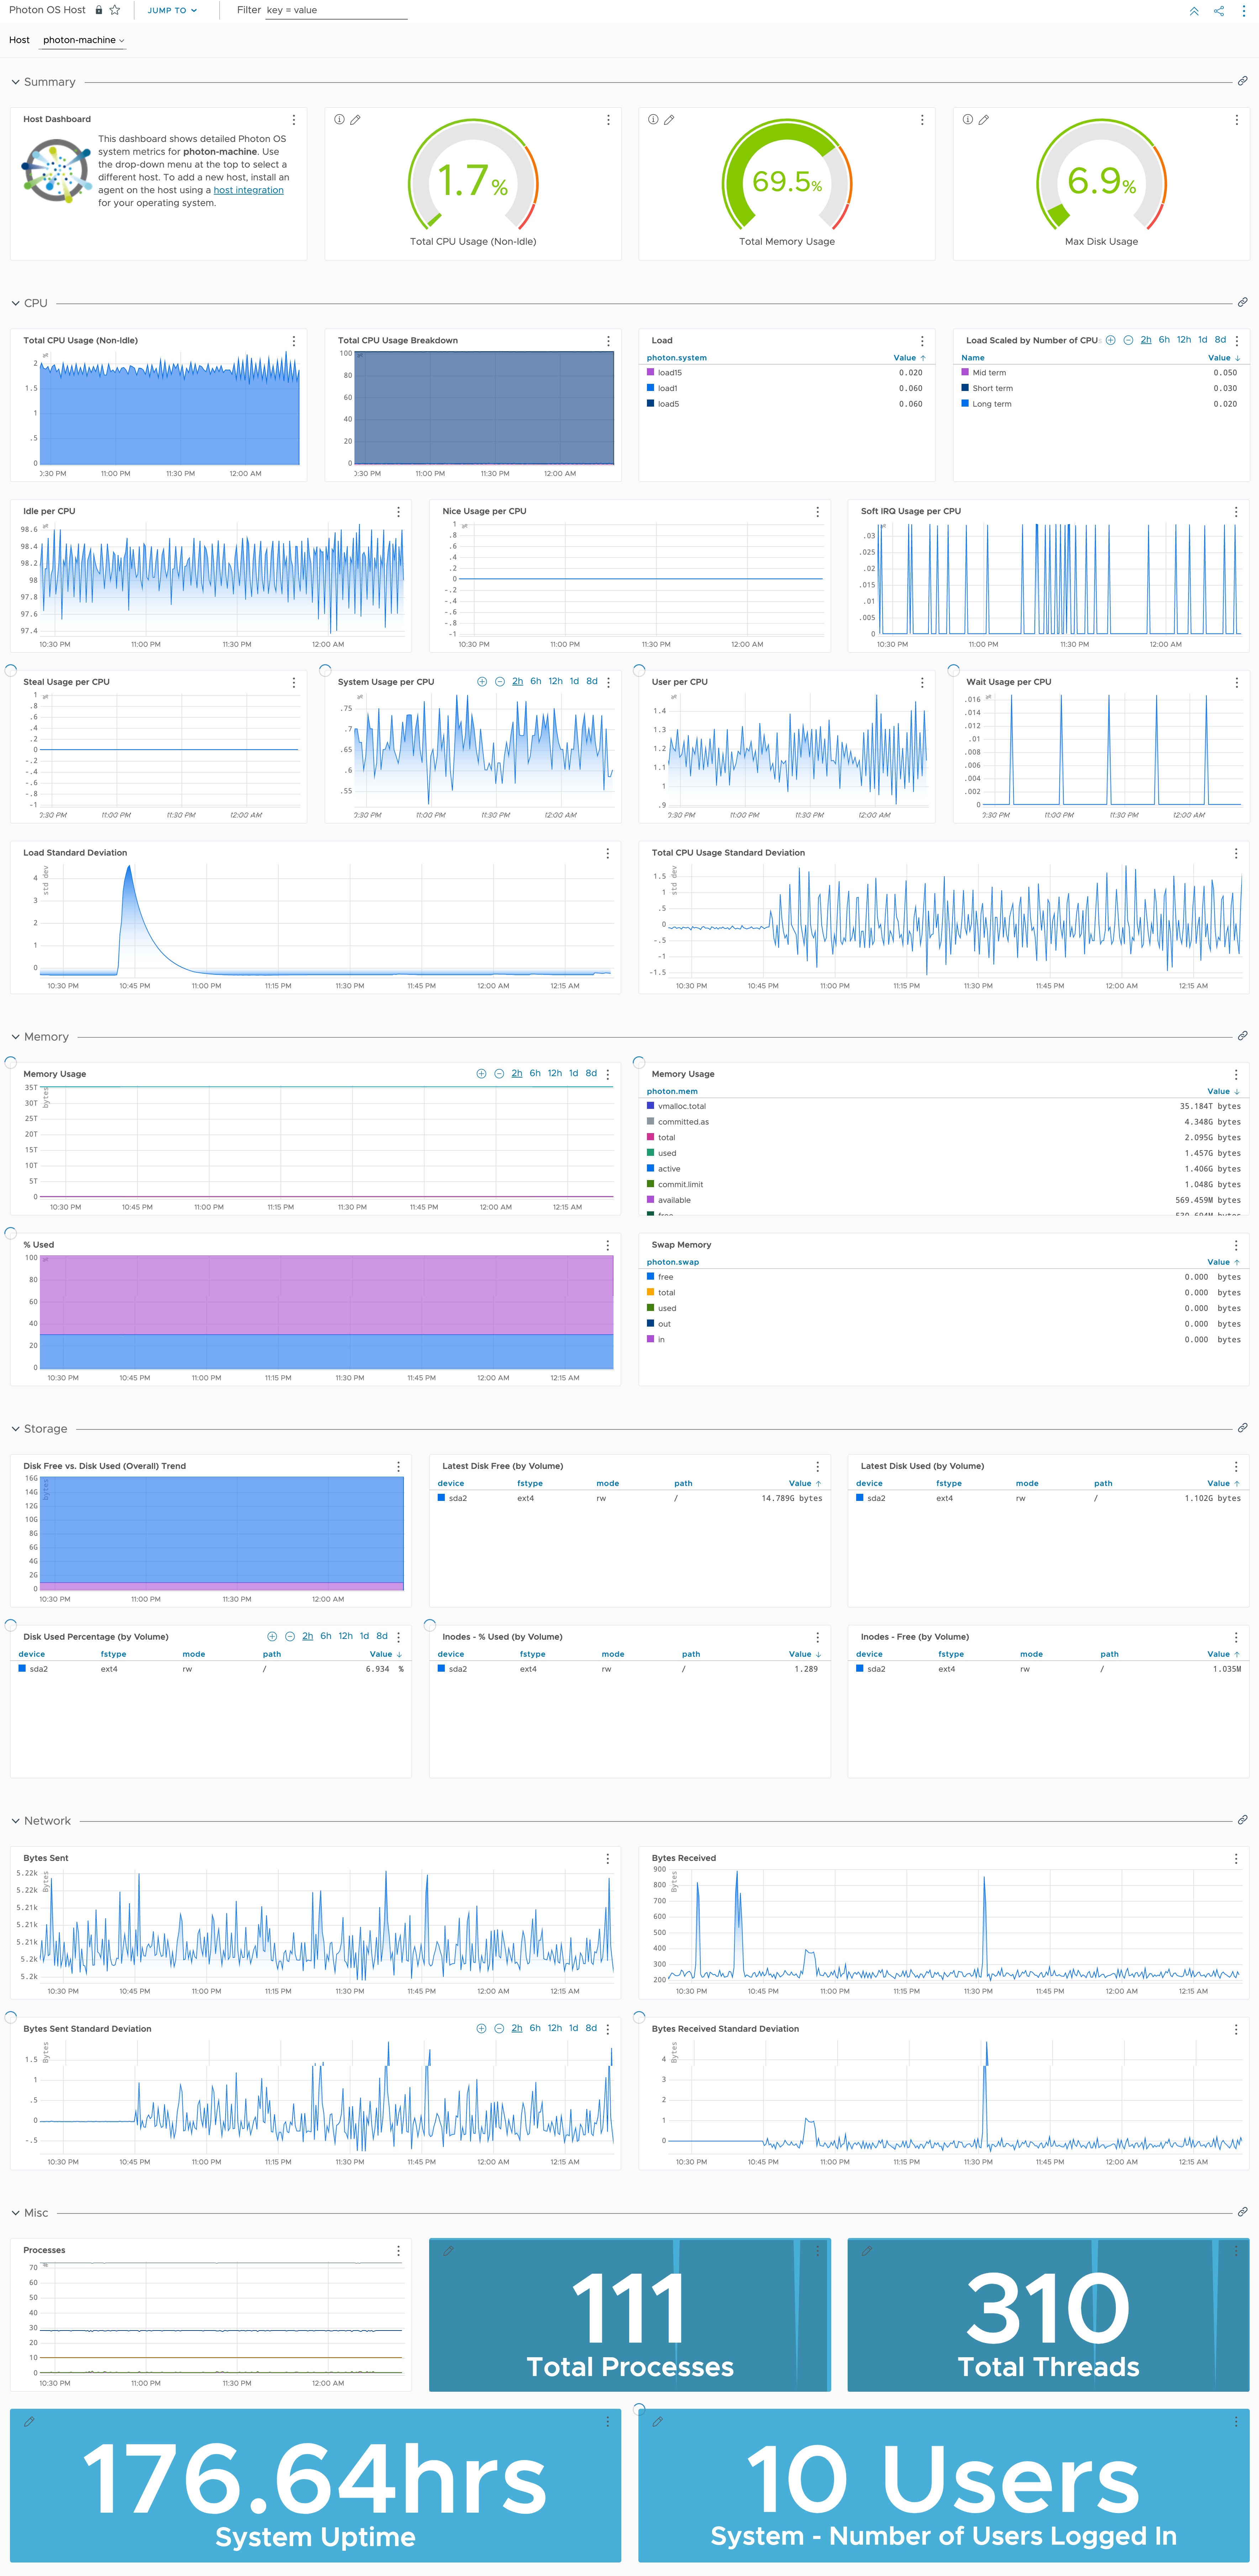Open dashboard options kebab menu in header
Screen dimensions: 1259x2576
click(1244, 11)
